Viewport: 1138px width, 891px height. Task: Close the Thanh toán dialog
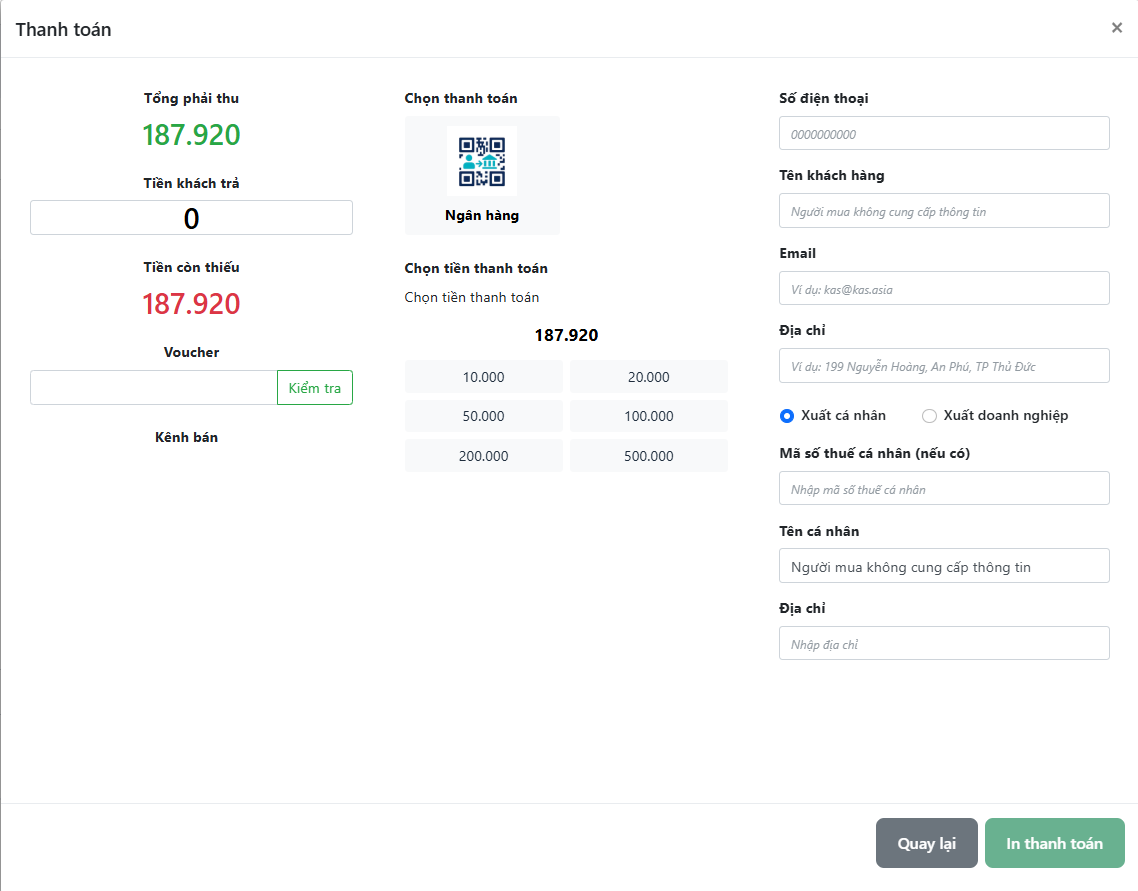(1116, 28)
